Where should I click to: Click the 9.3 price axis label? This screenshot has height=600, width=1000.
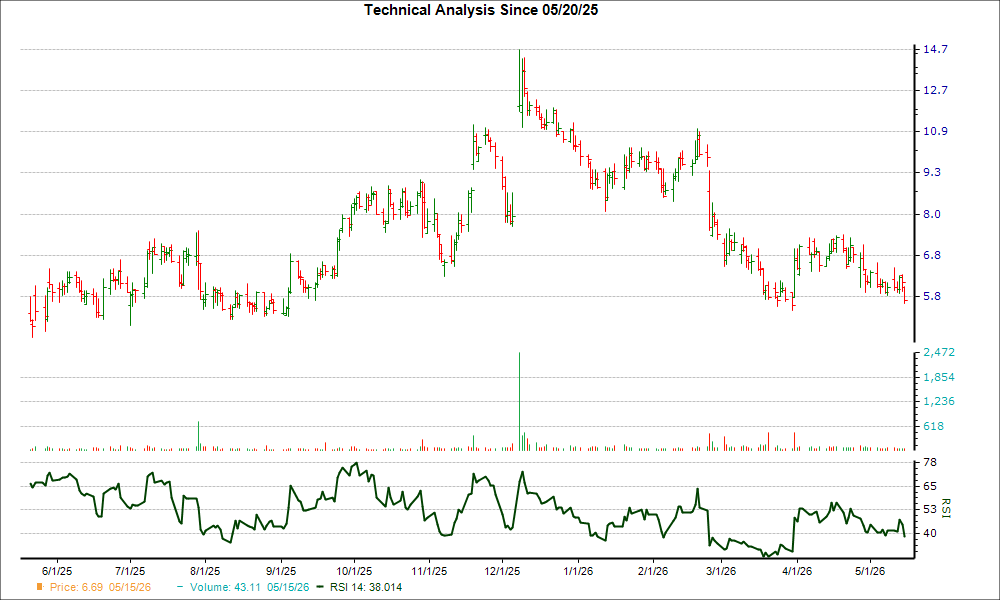click(x=932, y=173)
